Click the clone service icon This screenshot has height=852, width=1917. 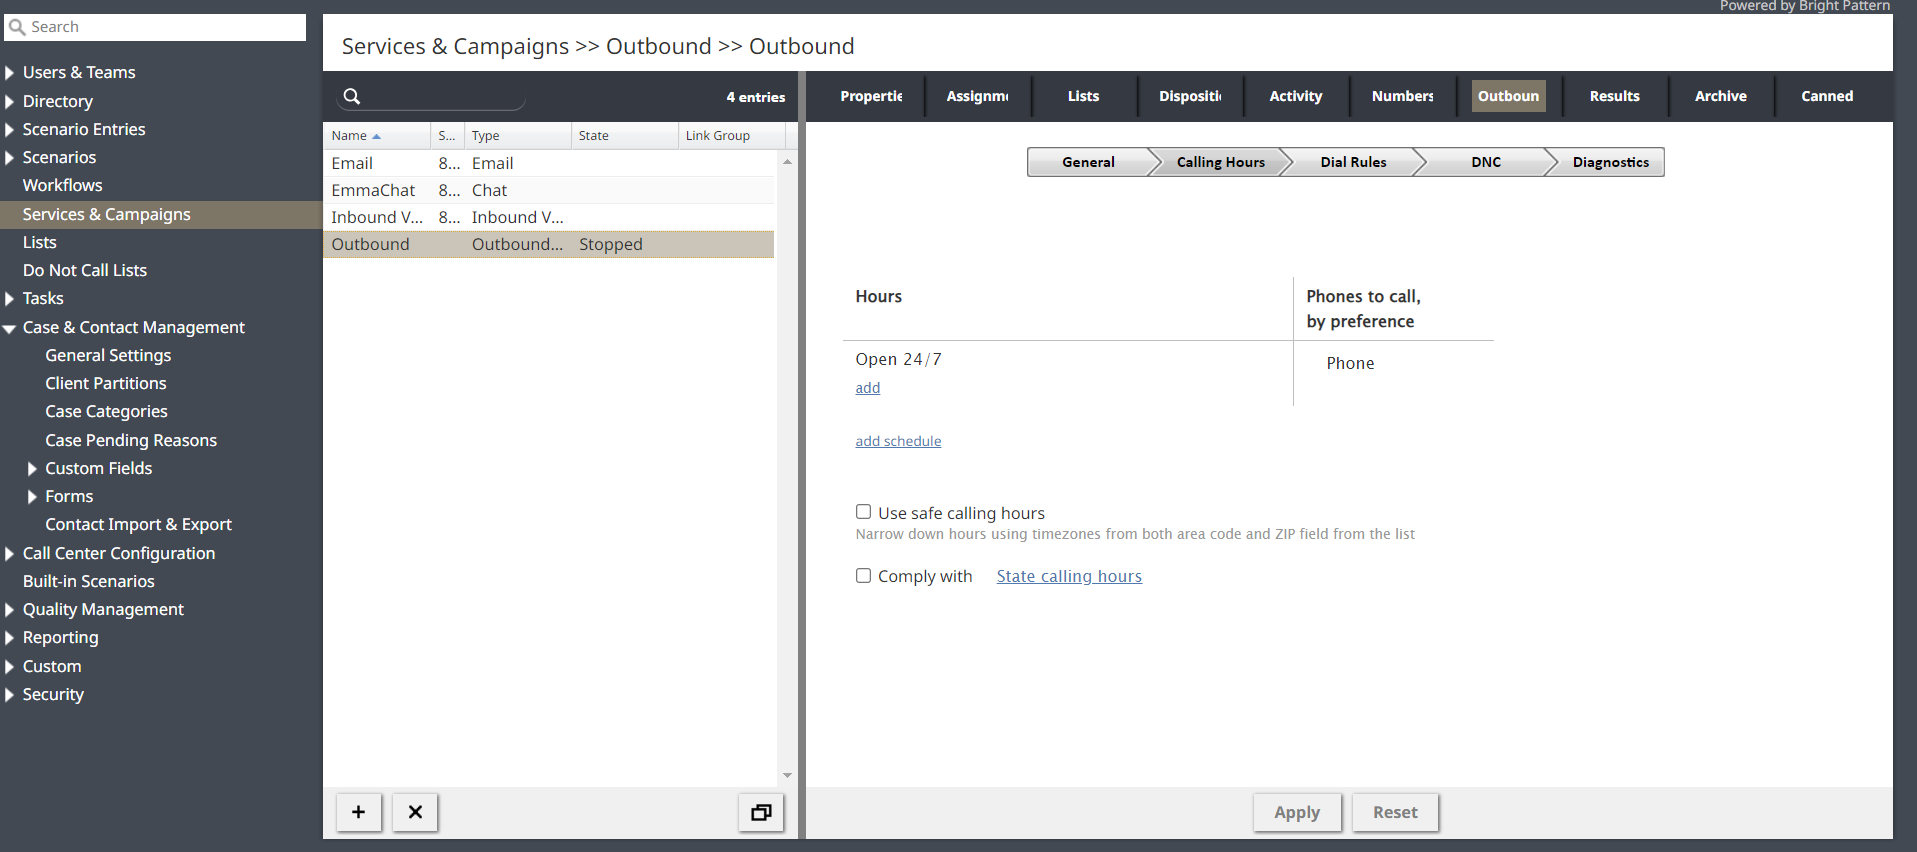click(761, 812)
